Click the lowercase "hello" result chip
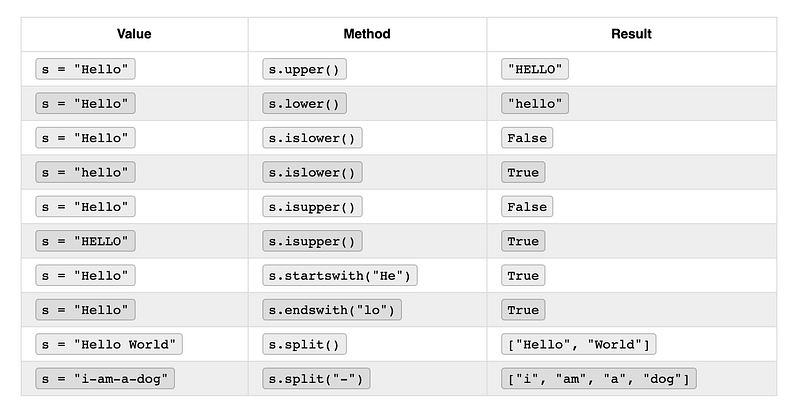The width and height of the screenshot is (800, 405). (535, 104)
